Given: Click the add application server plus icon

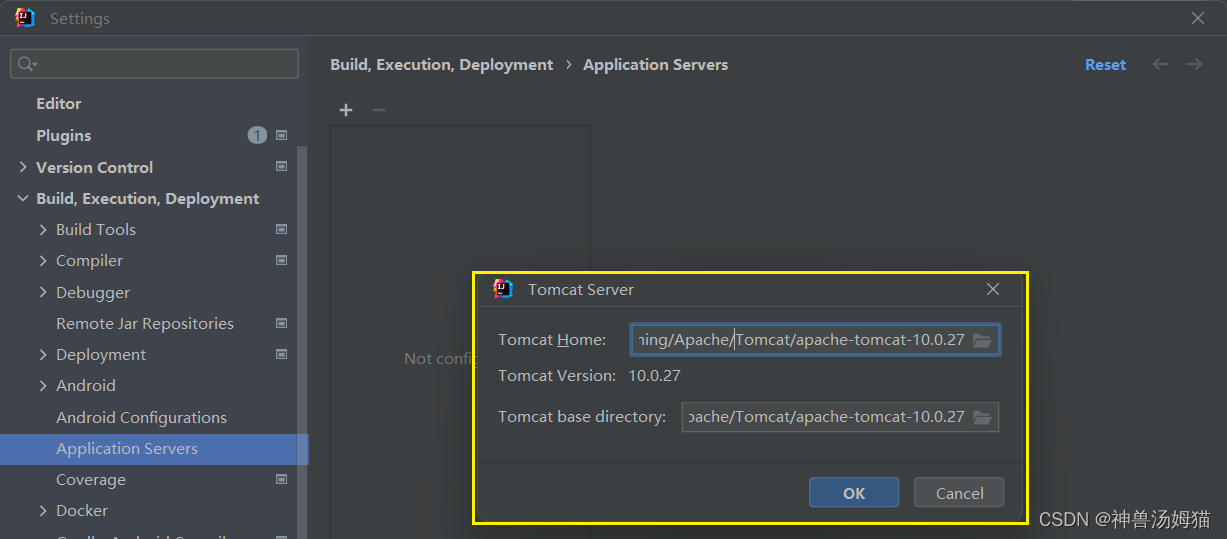Looking at the screenshot, I should 346,110.
